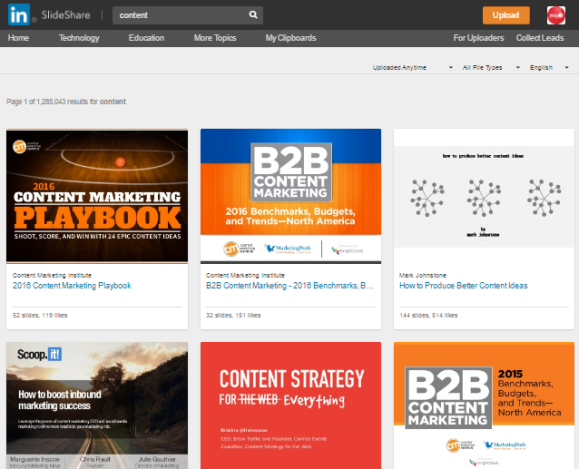Click '2016 Content Marketing Playbook' title link
Viewport: 579px width, 469px height.
(x=72, y=285)
